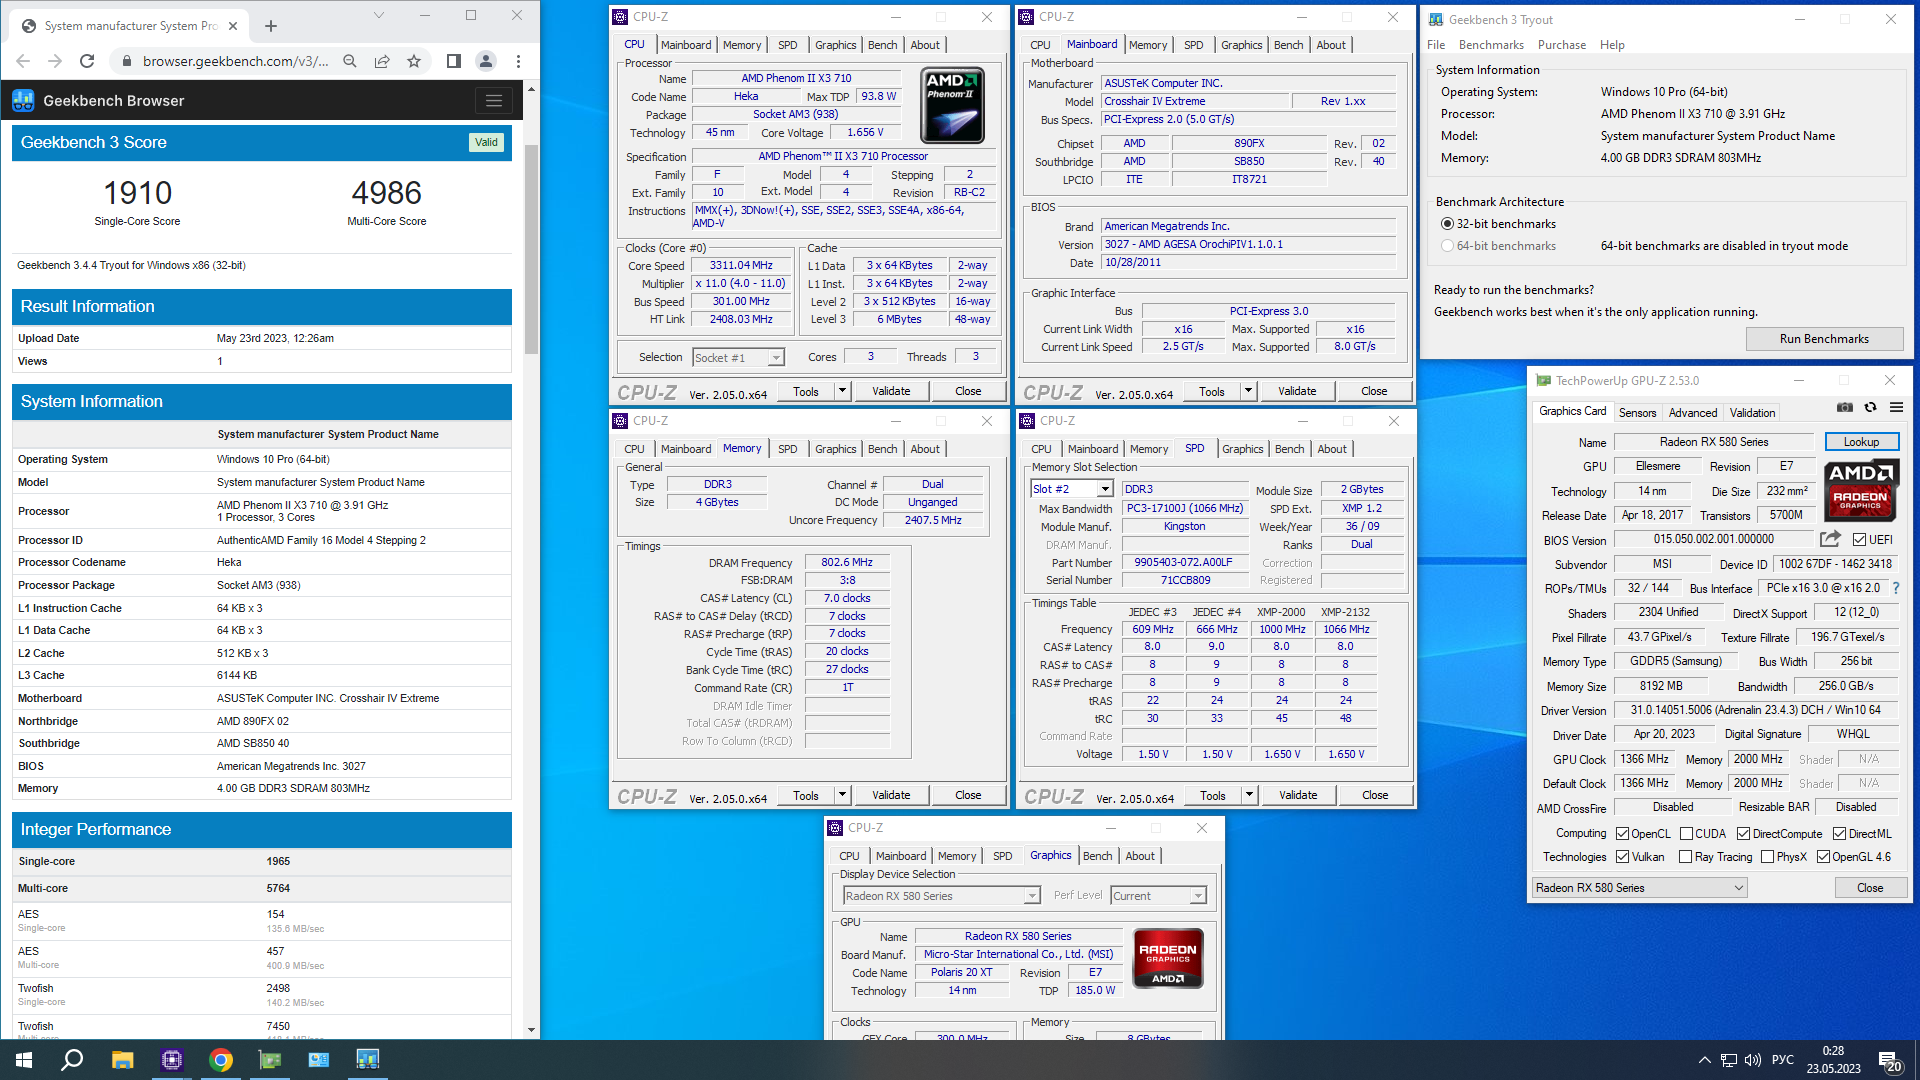Open Chrome profile avatar menu
The height and width of the screenshot is (1080, 1920).
point(486,61)
